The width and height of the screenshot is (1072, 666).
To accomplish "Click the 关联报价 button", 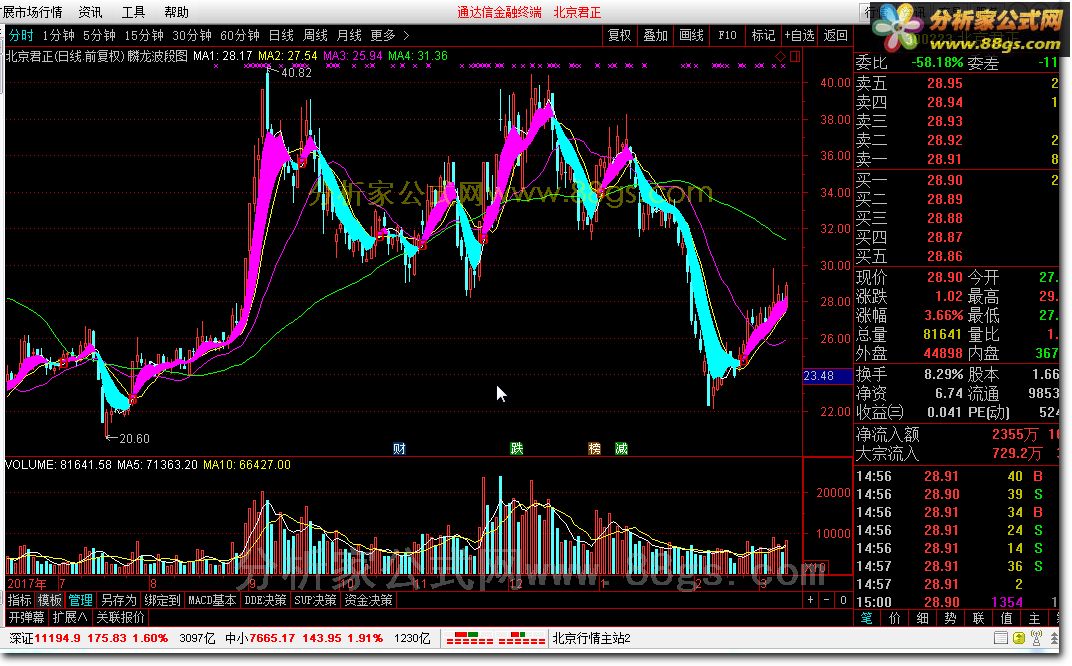I will click(120, 617).
